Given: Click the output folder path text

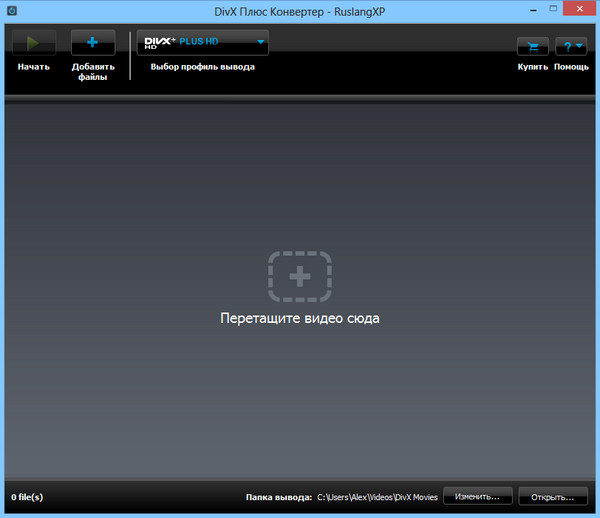Looking at the screenshot, I should click(376, 496).
